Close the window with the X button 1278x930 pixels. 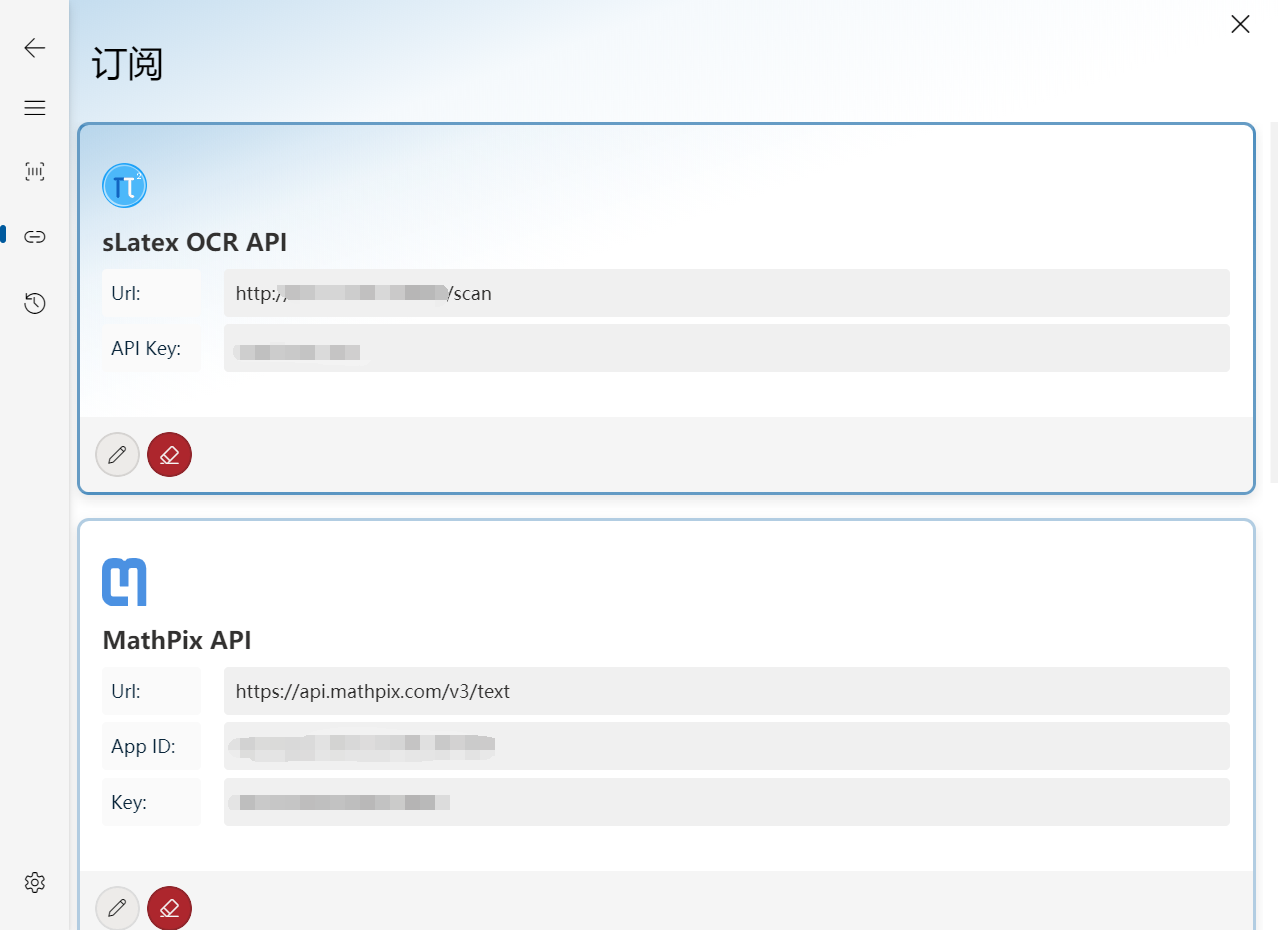[1240, 24]
